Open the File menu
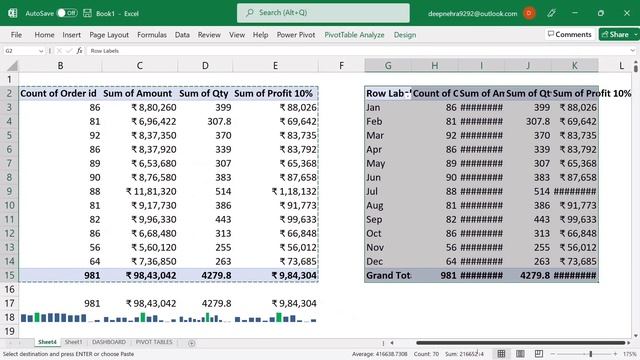Screen dimensions: 640x360 click(16, 35)
